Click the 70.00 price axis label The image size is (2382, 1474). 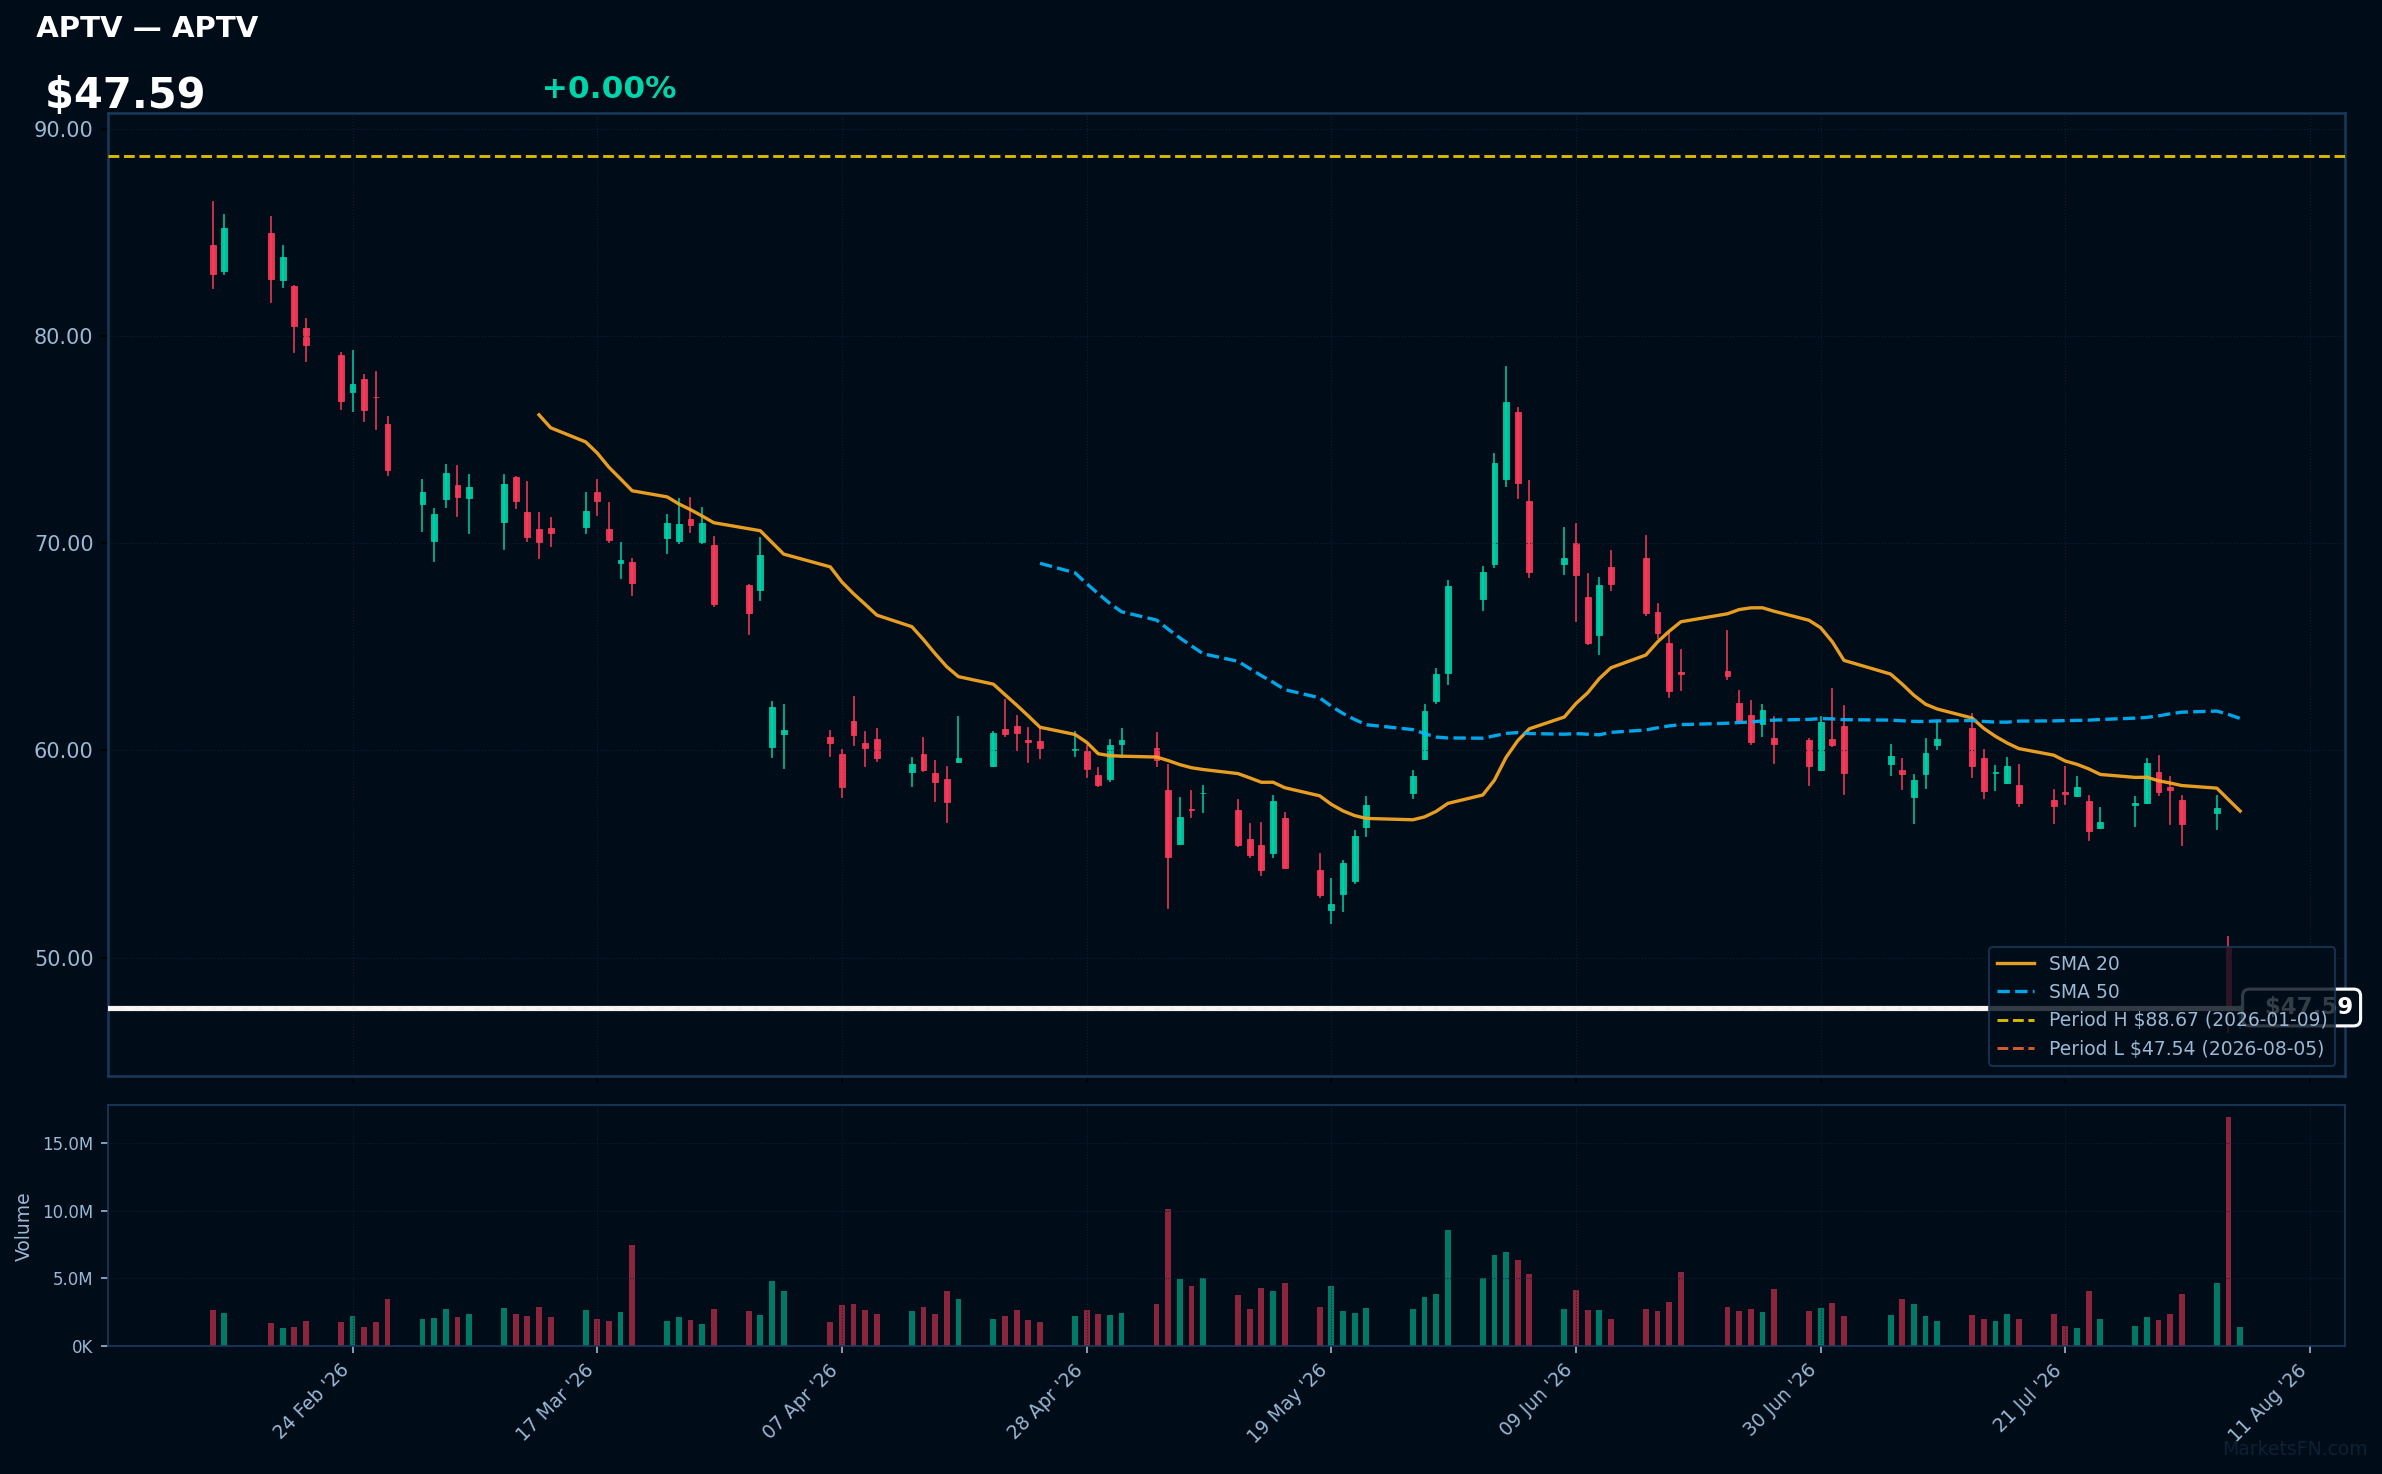63,544
